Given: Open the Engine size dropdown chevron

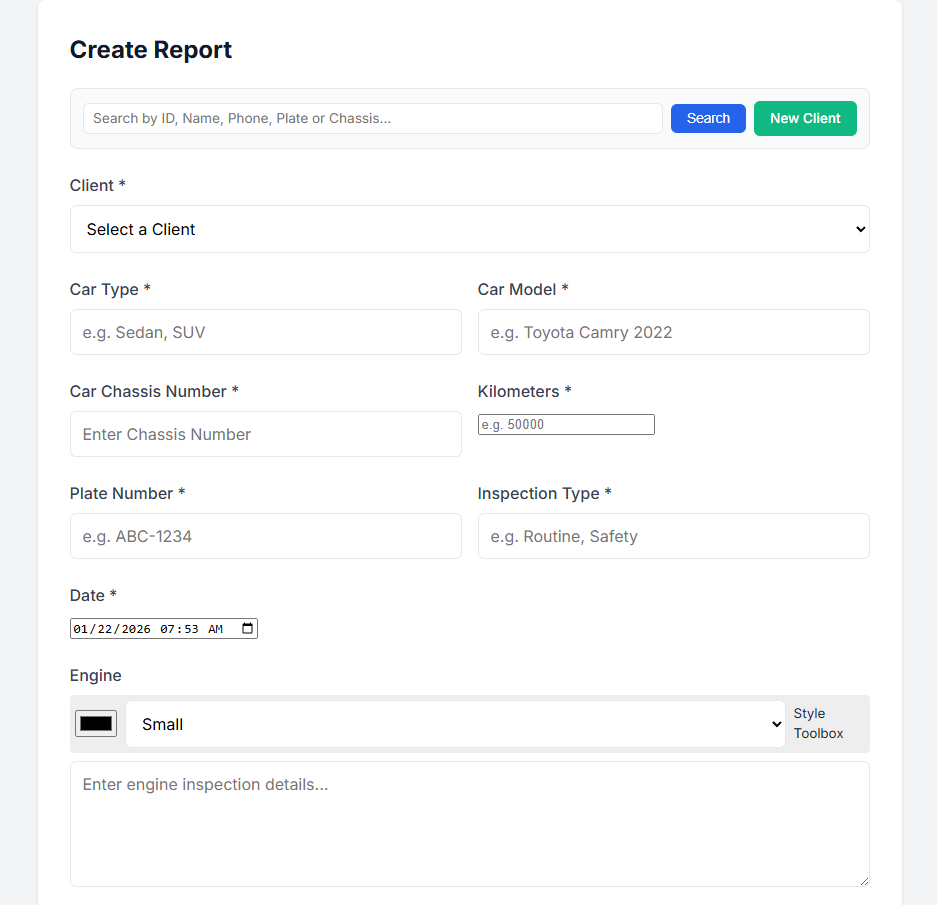Looking at the screenshot, I should [x=777, y=723].
